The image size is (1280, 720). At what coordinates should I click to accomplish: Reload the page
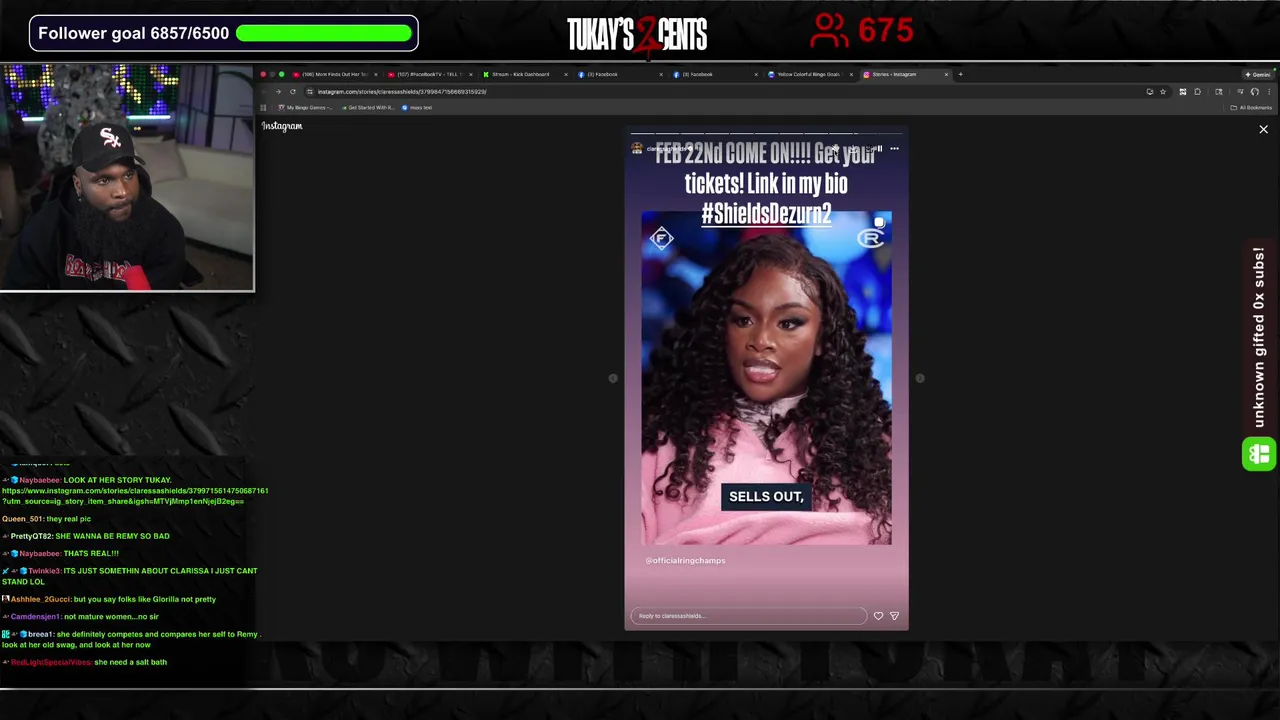293,92
